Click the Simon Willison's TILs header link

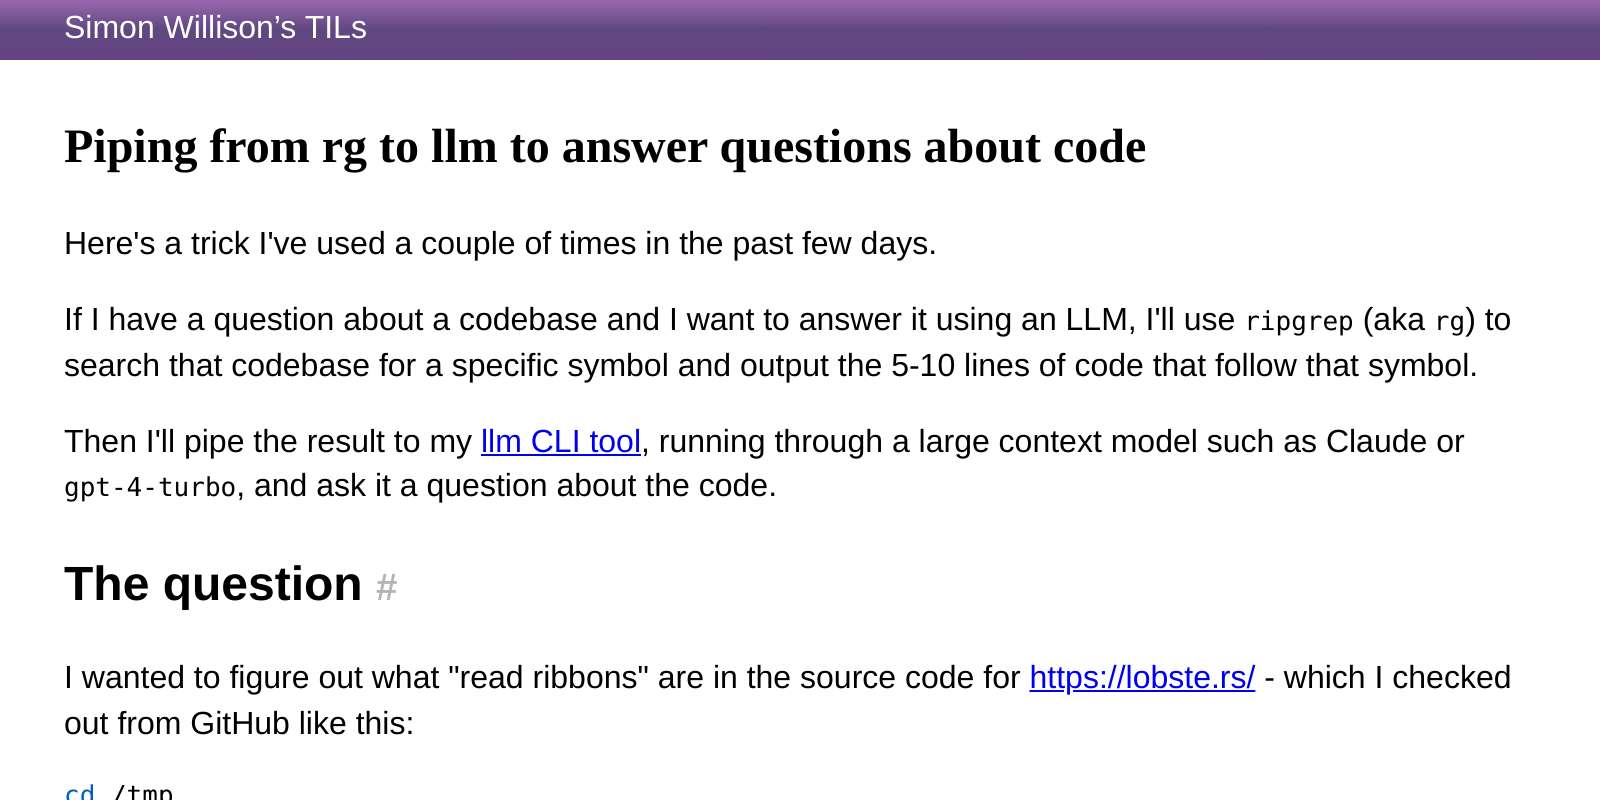pyautogui.click(x=215, y=28)
